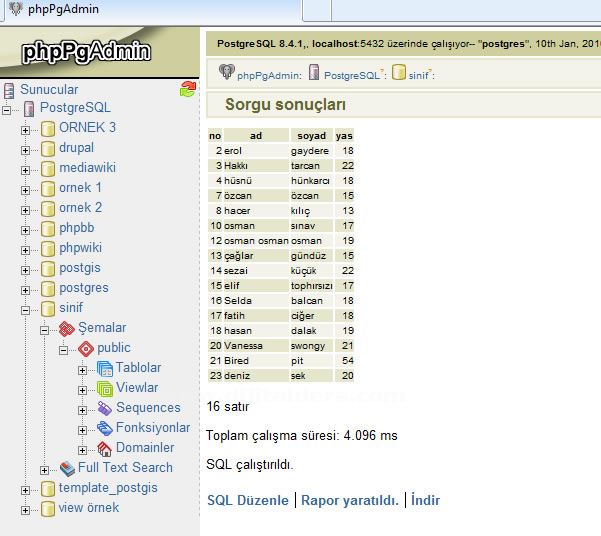Click the public schema diamond icon
601x536 pixels.
pos(86,349)
